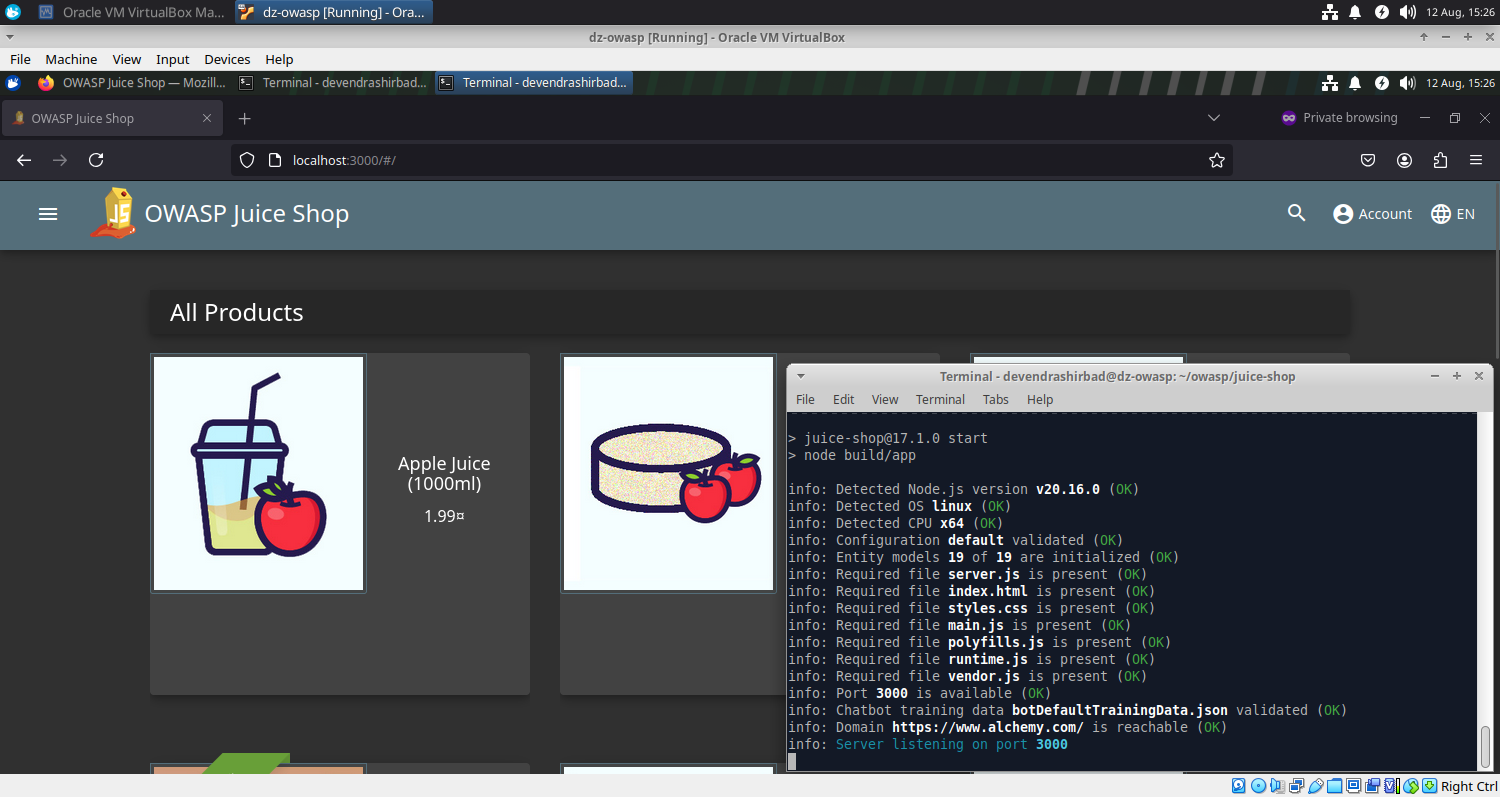This screenshot has width=1500, height=797.
Task: Open the Juice Shop search magnifier
Action: point(1297,213)
